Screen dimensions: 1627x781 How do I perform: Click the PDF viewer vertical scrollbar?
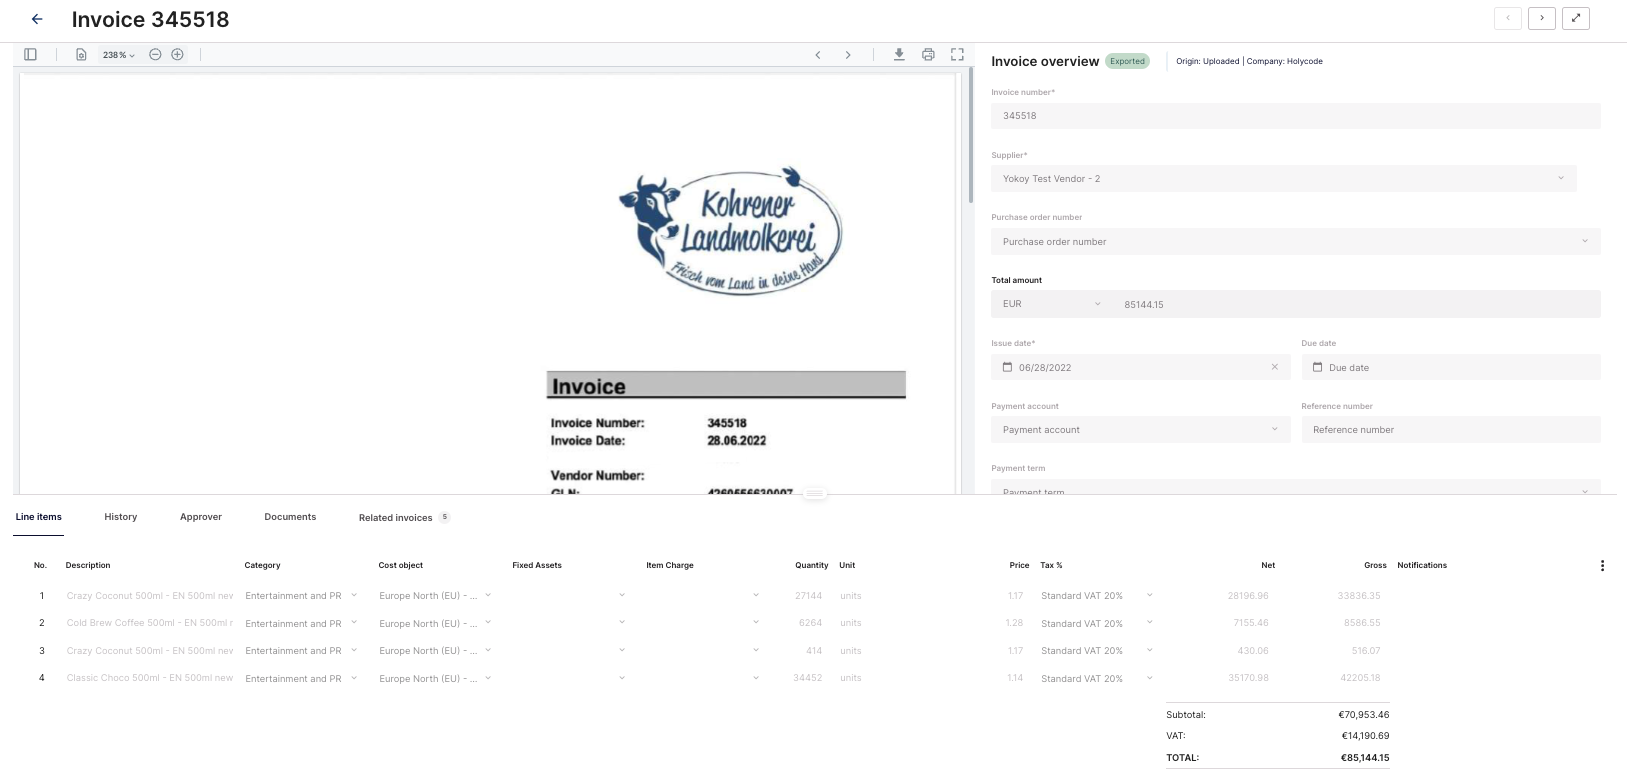click(970, 136)
